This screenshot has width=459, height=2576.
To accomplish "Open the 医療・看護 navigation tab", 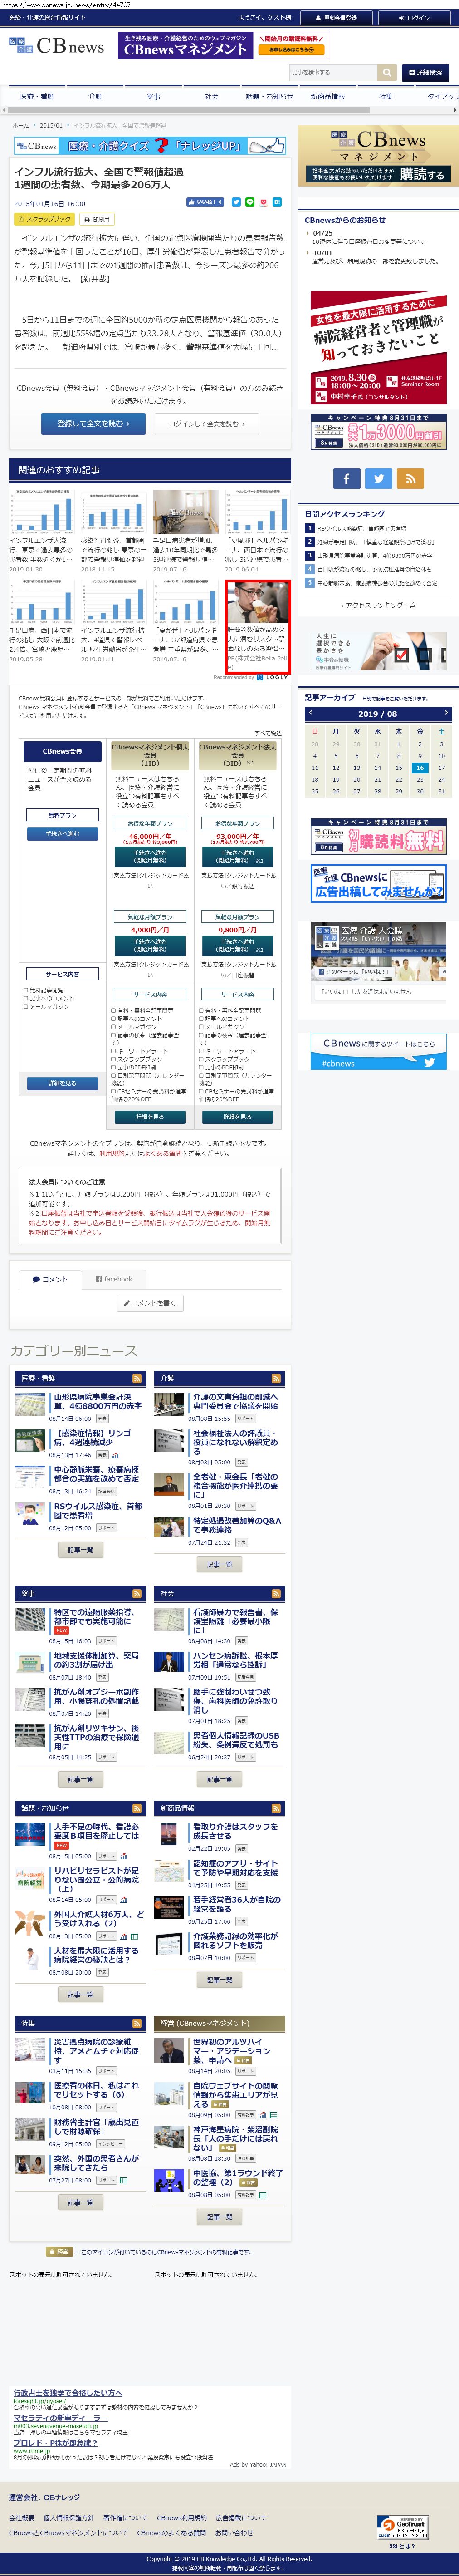I will pyautogui.click(x=37, y=97).
